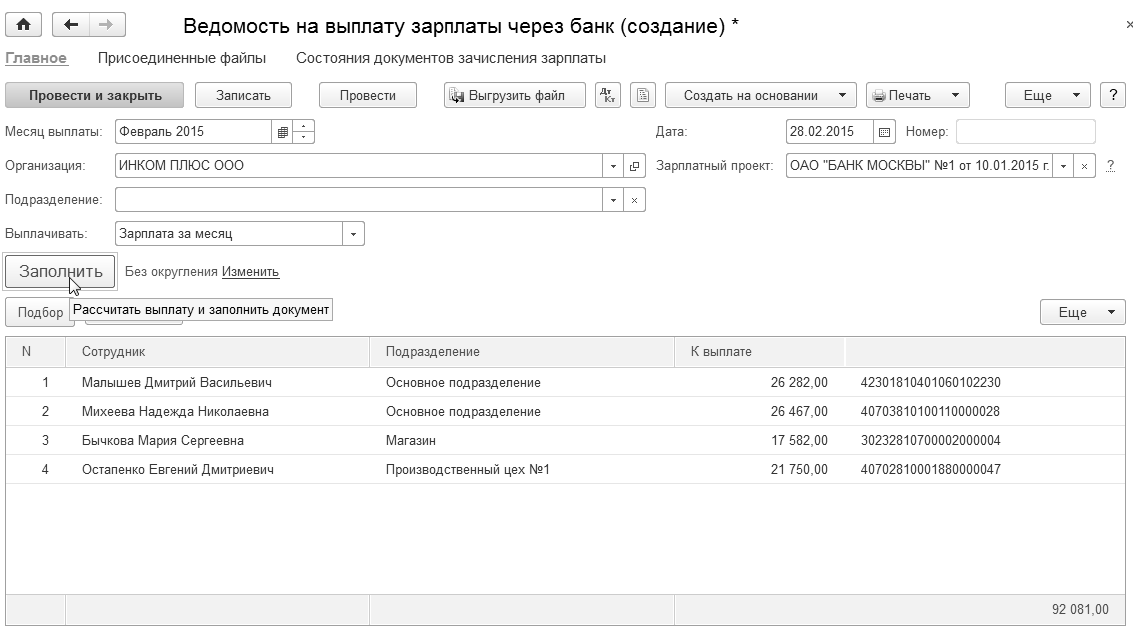
Task: Open the month picker for Месяц выплаты
Action: (283, 132)
